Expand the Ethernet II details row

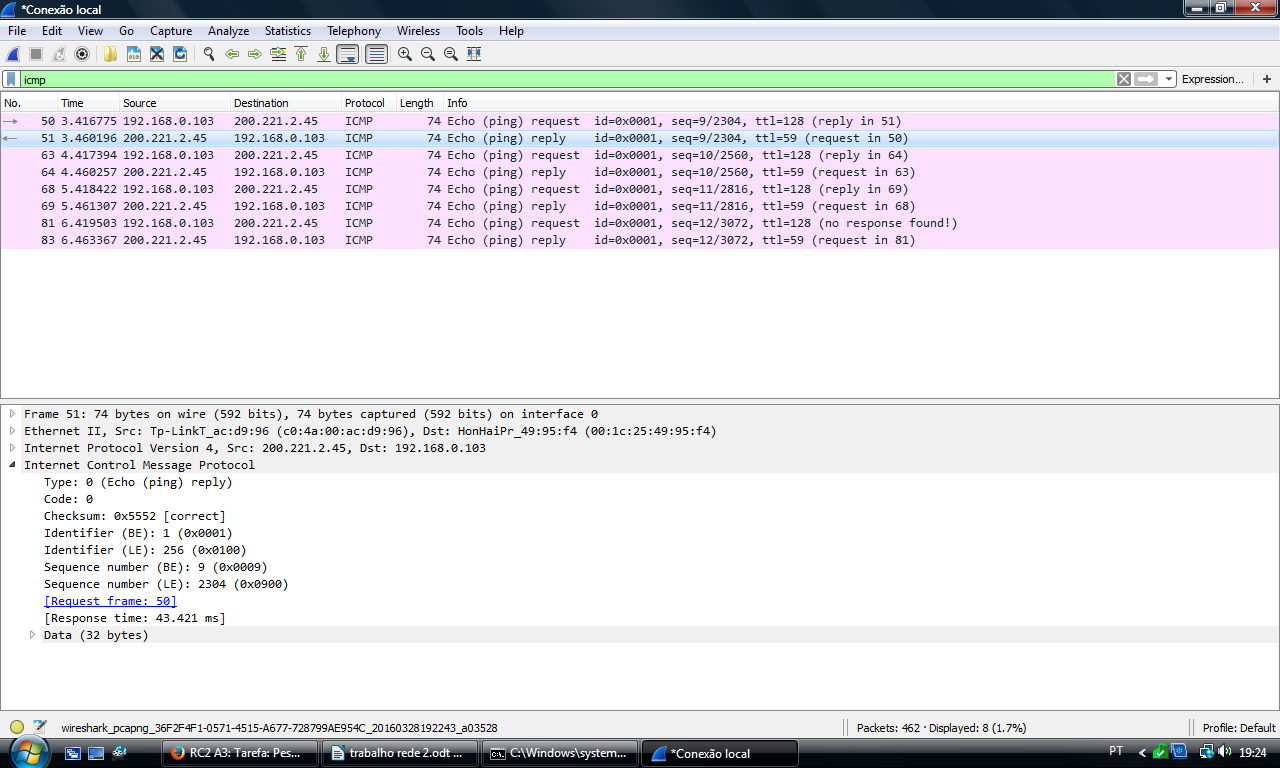point(13,431)
